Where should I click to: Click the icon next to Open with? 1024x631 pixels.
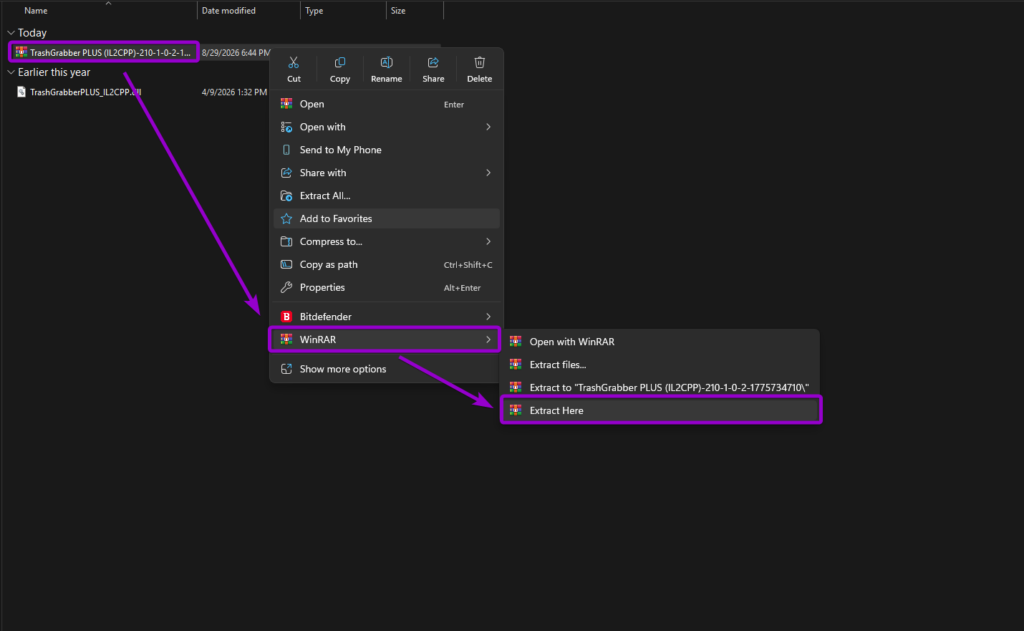[x=286, y=127]
